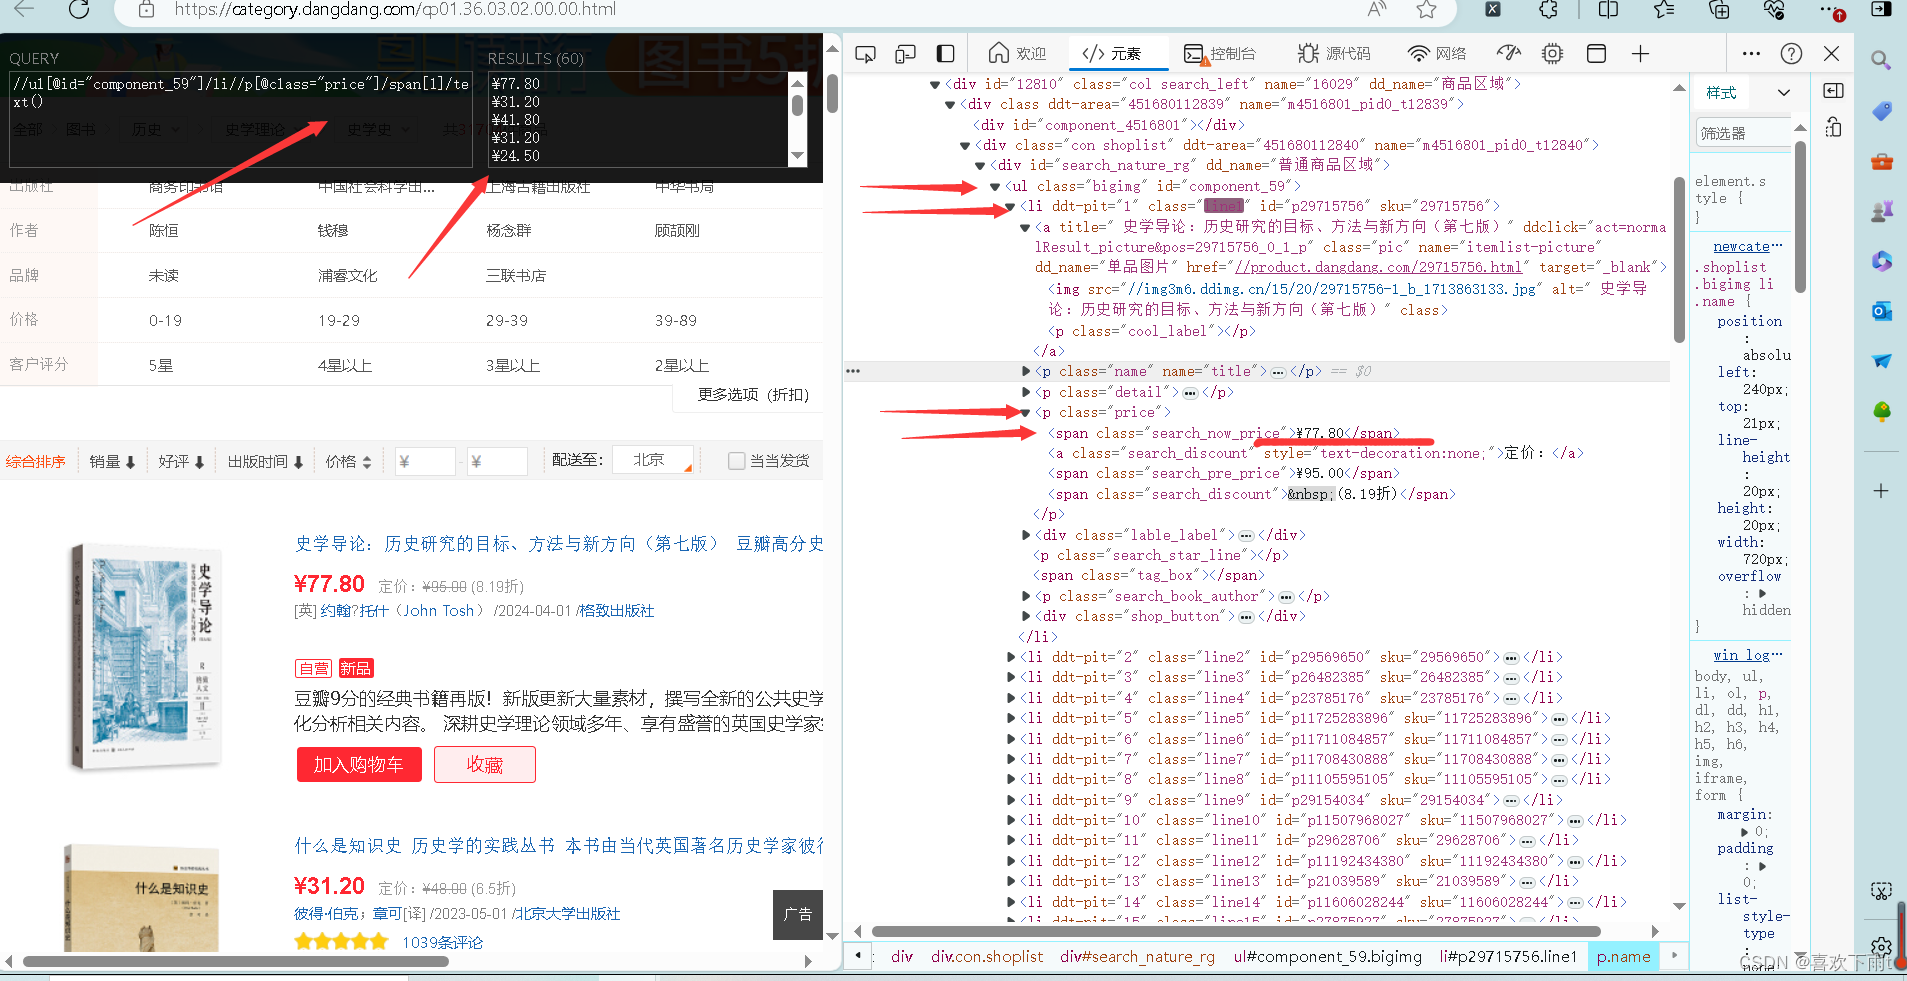
Task: Filter by price range 19-29
Action: pyautogui.click(x=339, y=321)
